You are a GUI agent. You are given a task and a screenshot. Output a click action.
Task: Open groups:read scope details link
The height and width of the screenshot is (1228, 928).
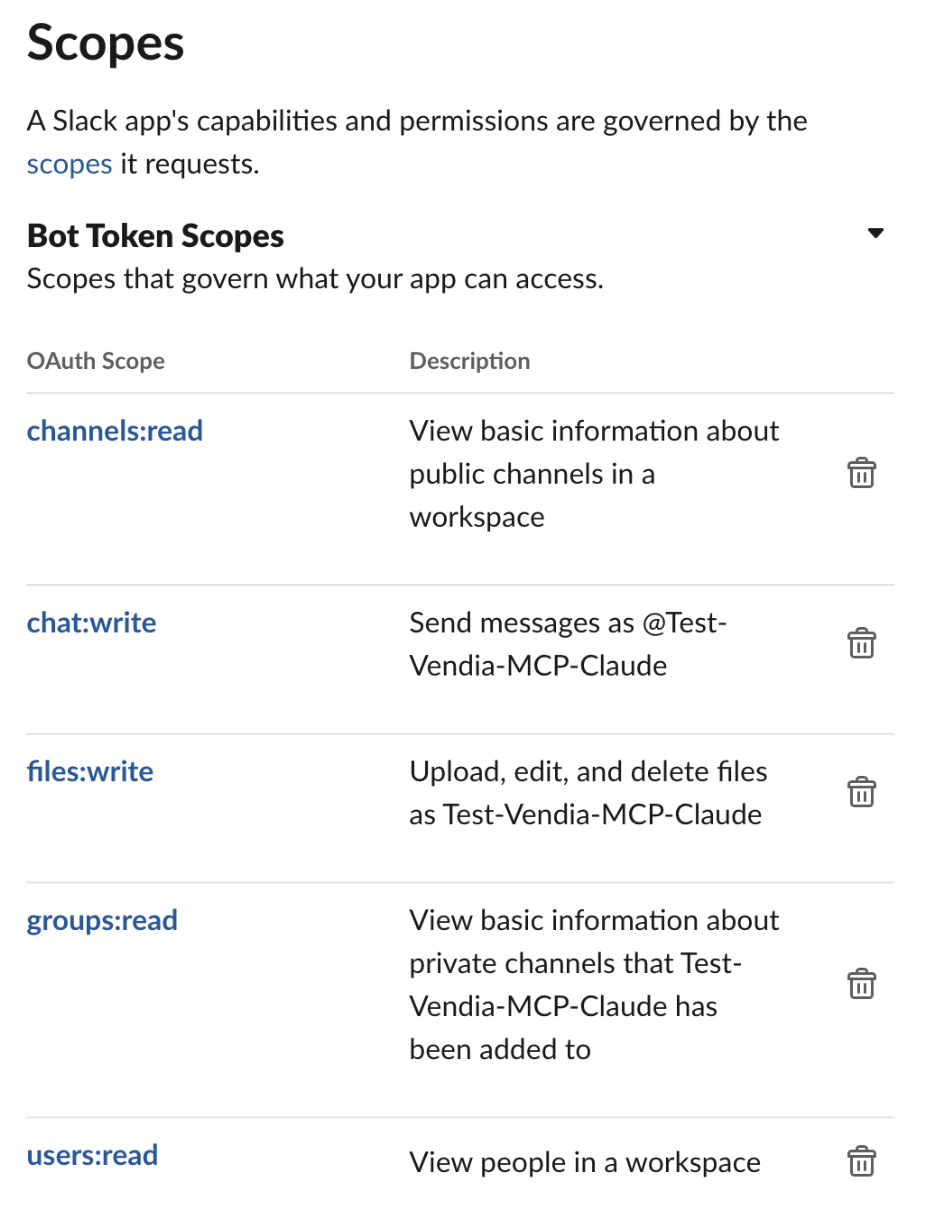click(x=102, y=920)
